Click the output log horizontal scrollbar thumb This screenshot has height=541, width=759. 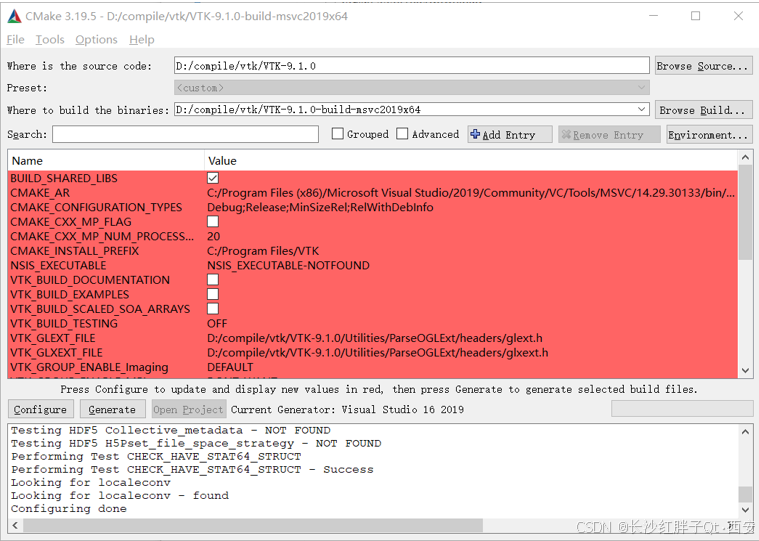(253, 525)
